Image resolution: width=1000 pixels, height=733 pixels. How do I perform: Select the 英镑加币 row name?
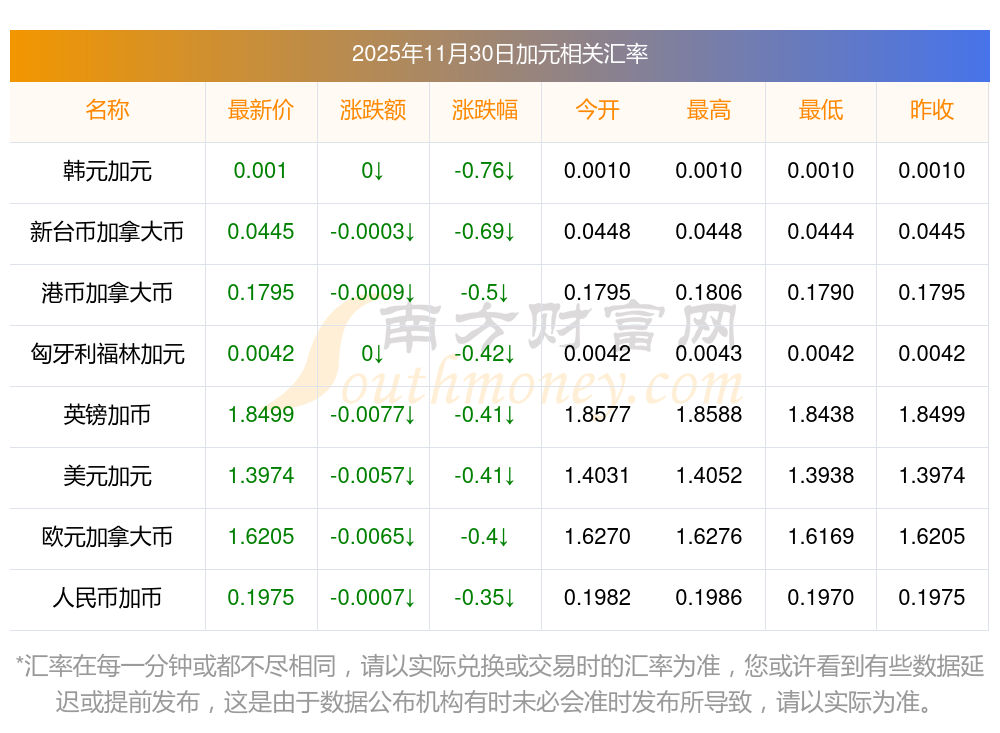click(x=107, y=415)
